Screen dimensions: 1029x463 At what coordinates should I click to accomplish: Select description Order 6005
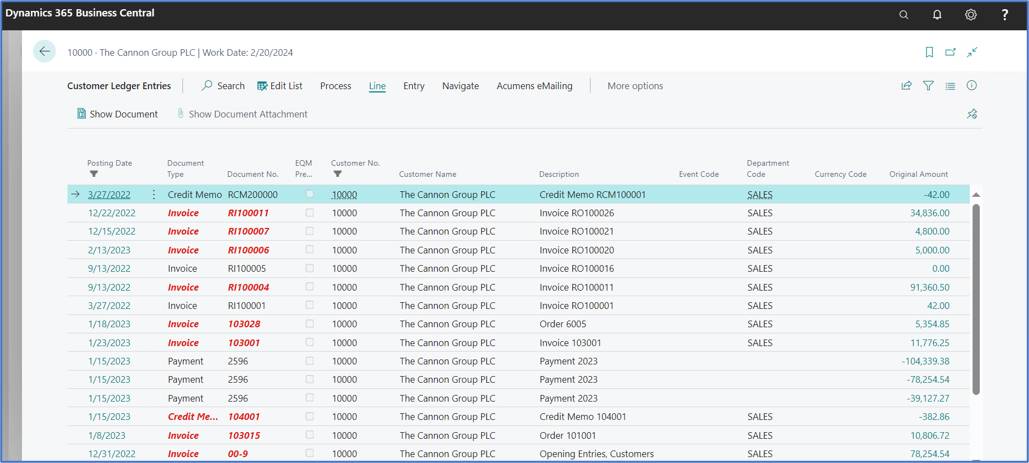[x=562, y=324]
